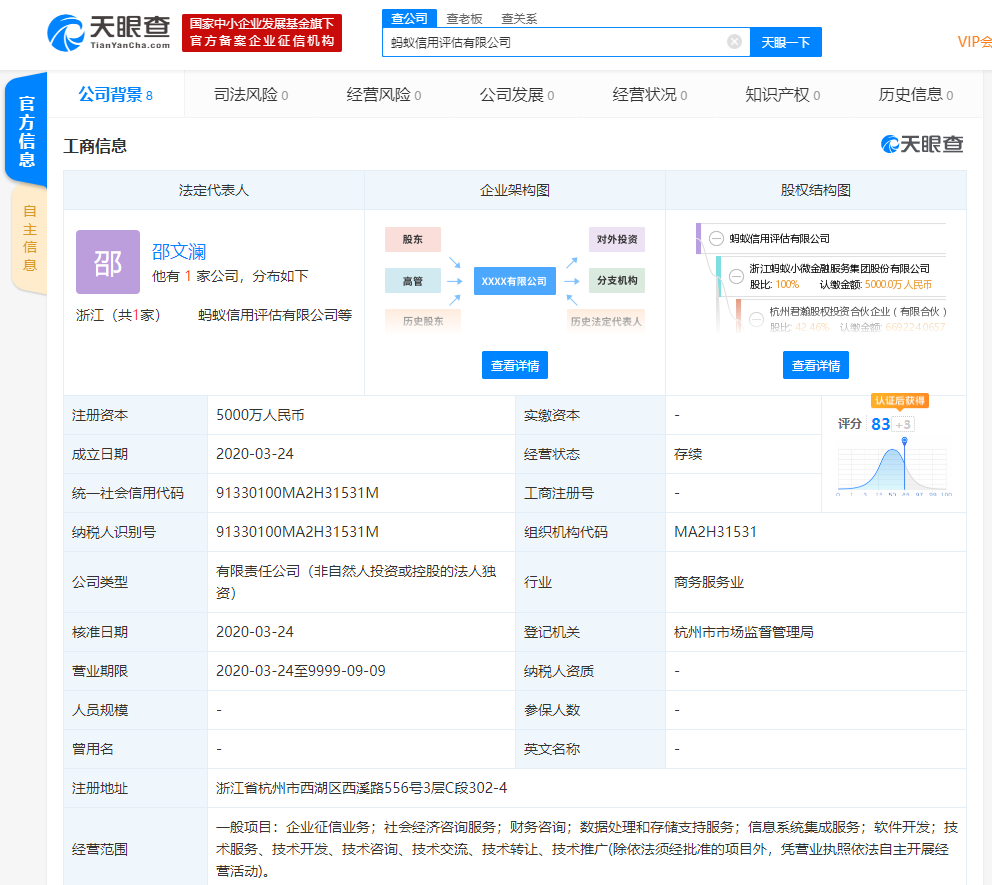This screenshot has width=992, height=885.
Task: Click 查看详情 under the equity structure chart
Action: (x=816, y=365)
